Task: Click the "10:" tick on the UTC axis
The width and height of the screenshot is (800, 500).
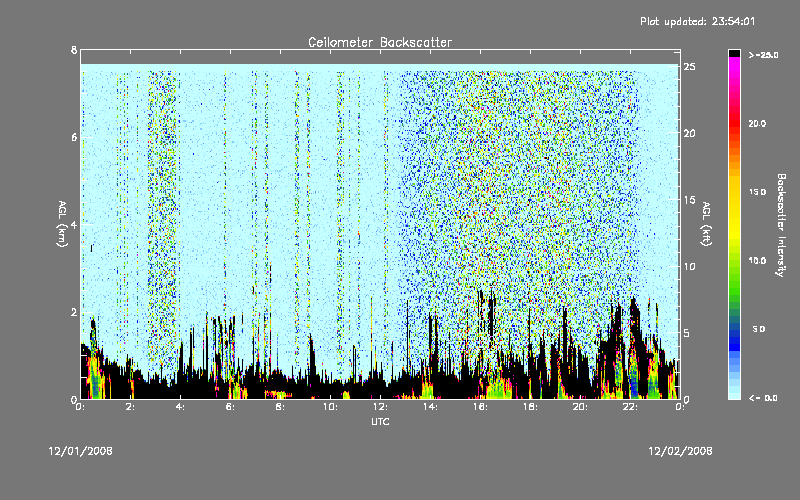Action: tap(331, 407)
